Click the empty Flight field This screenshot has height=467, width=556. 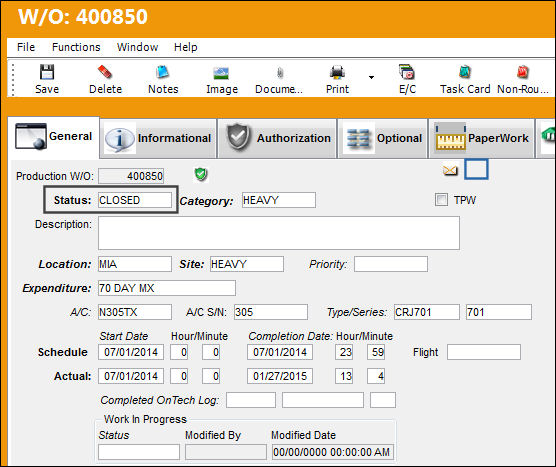pyautogui.click(x=484, y=352)
